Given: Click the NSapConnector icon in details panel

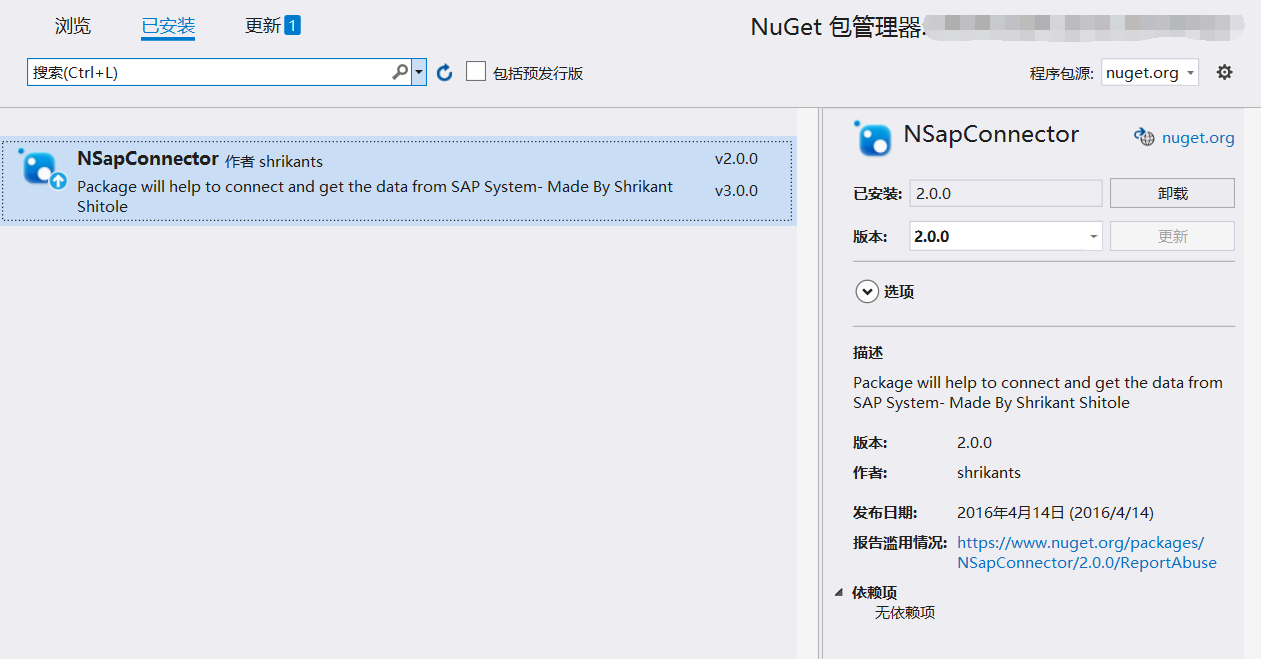Looking at the screenshot, I should [x=874, y=138].
